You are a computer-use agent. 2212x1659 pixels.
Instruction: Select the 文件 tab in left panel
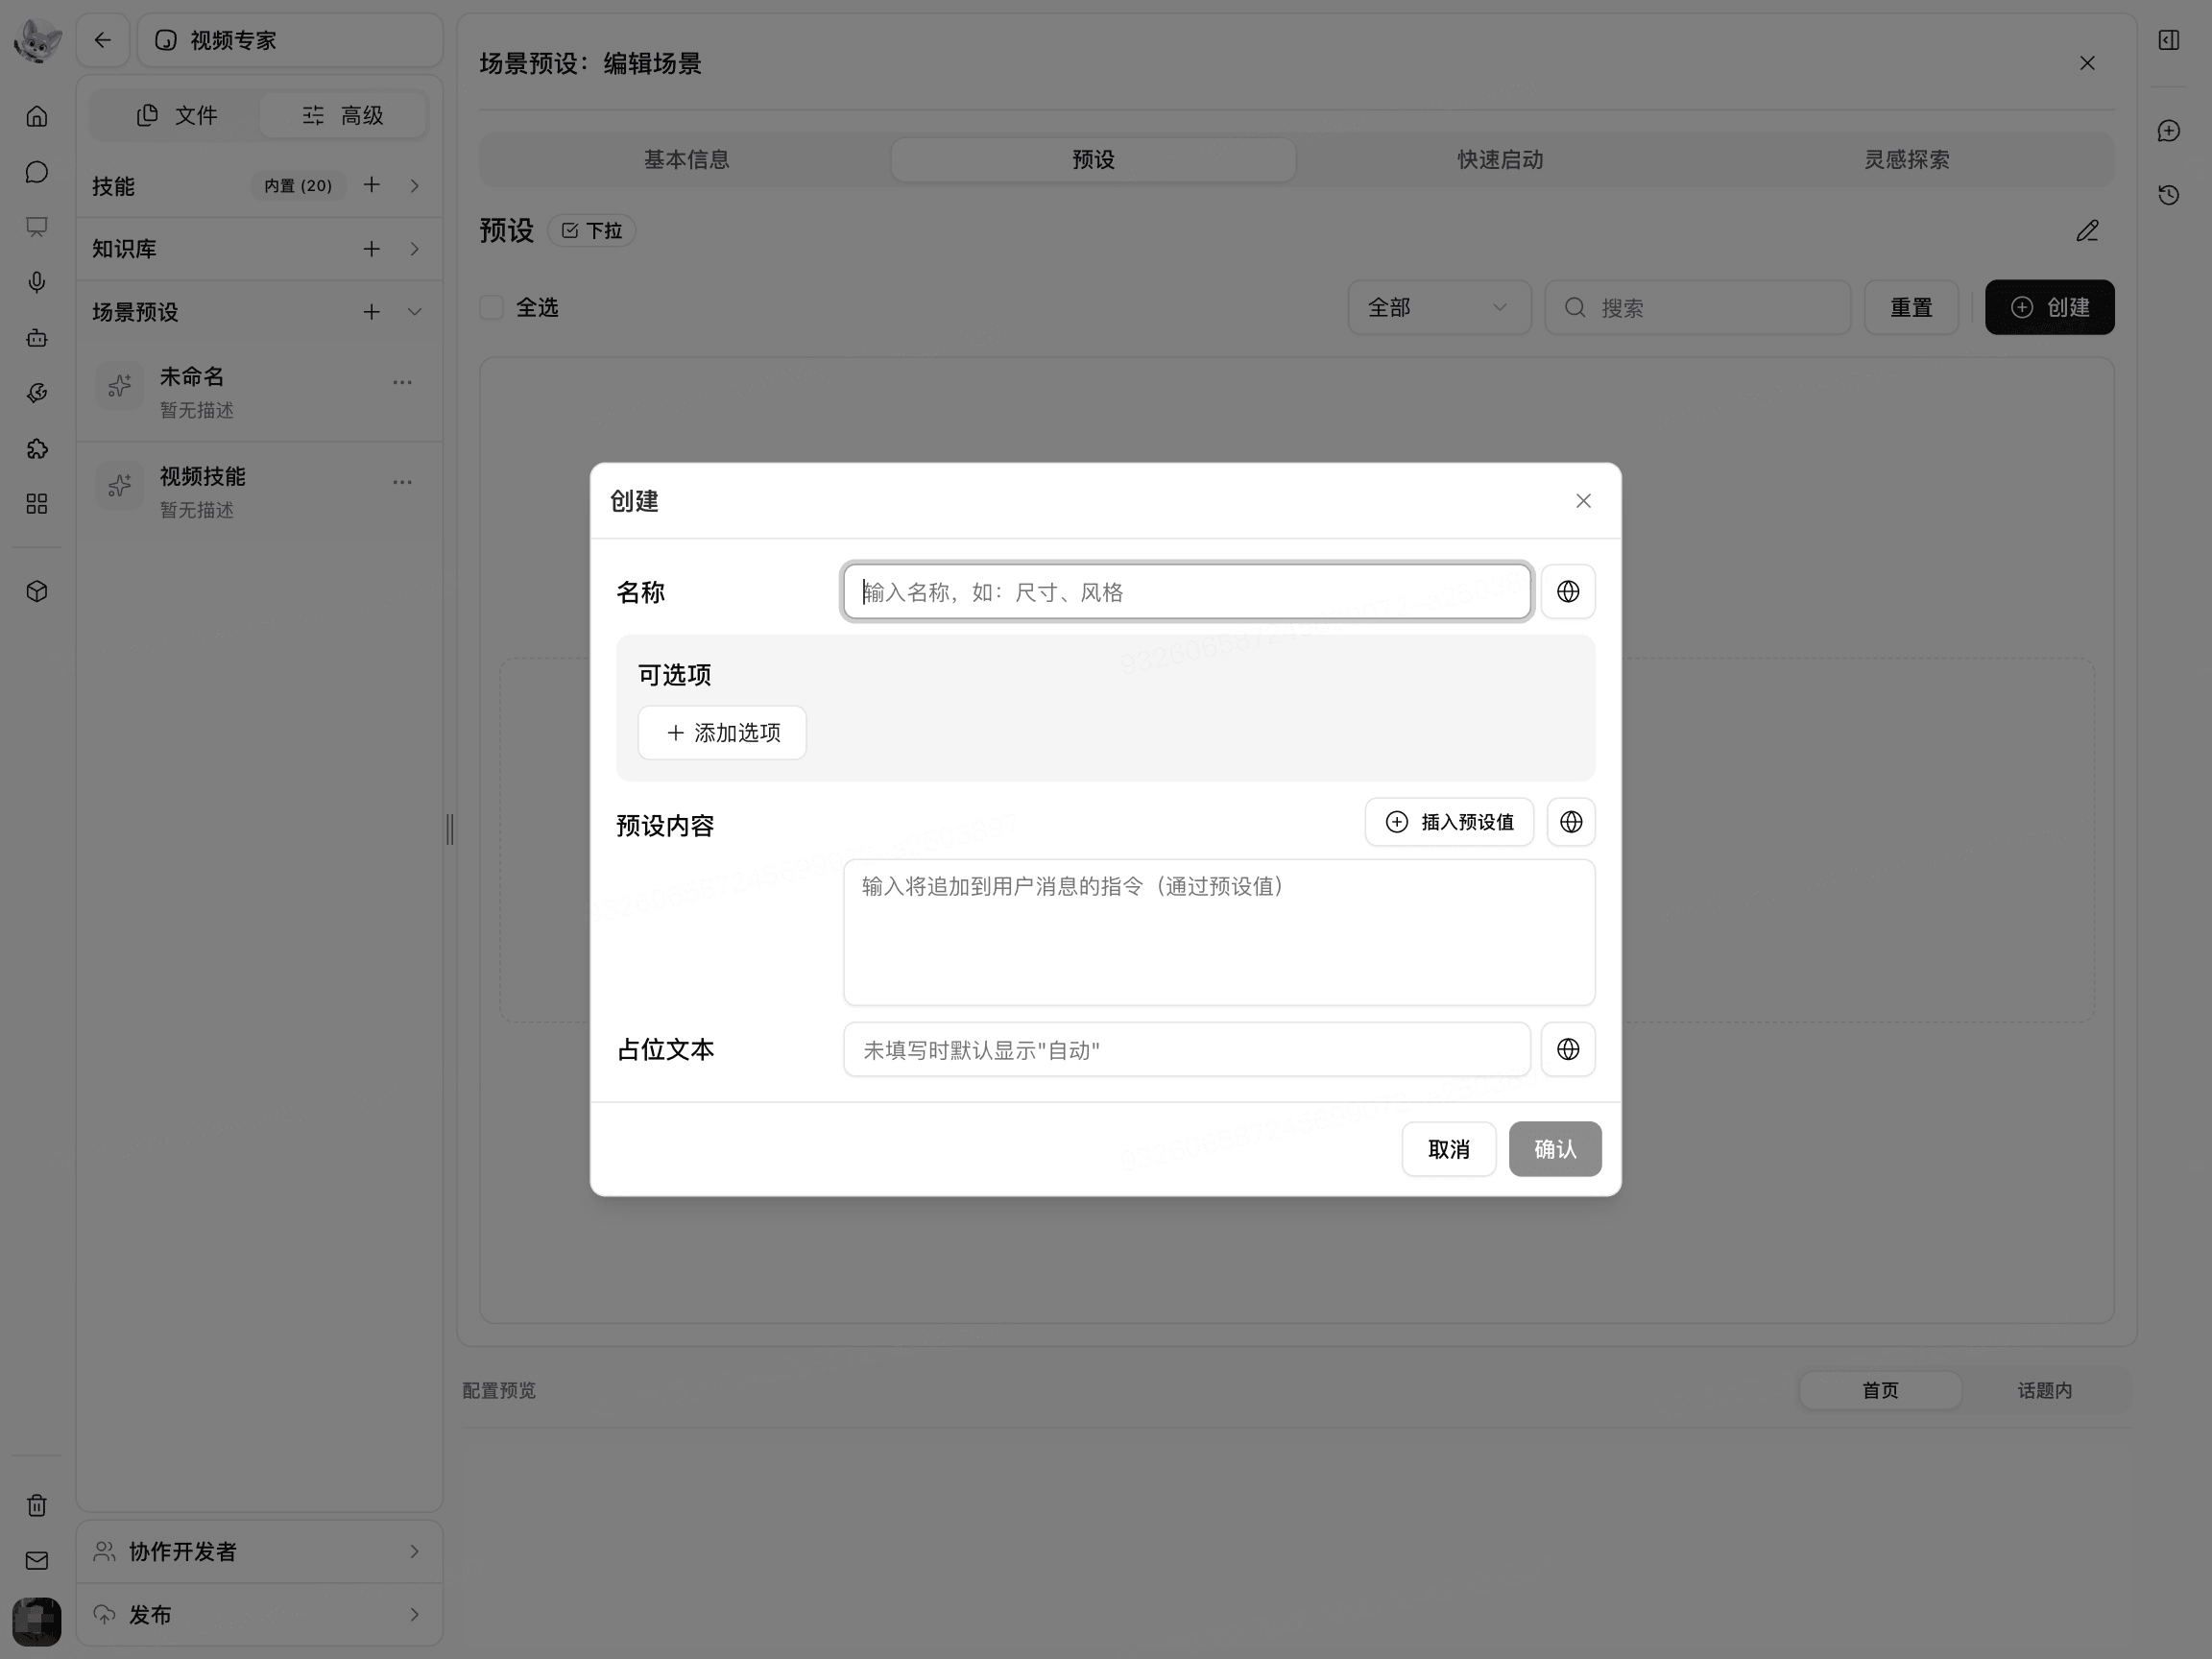point(176,115)
